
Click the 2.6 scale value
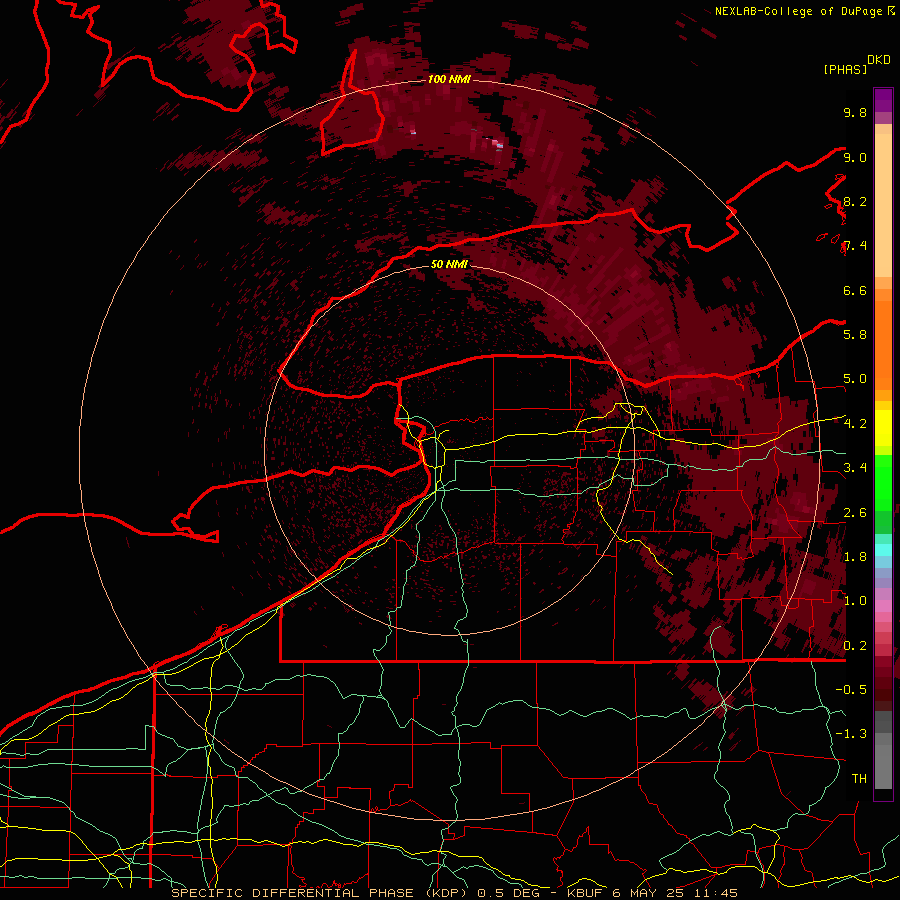point(855,513)
